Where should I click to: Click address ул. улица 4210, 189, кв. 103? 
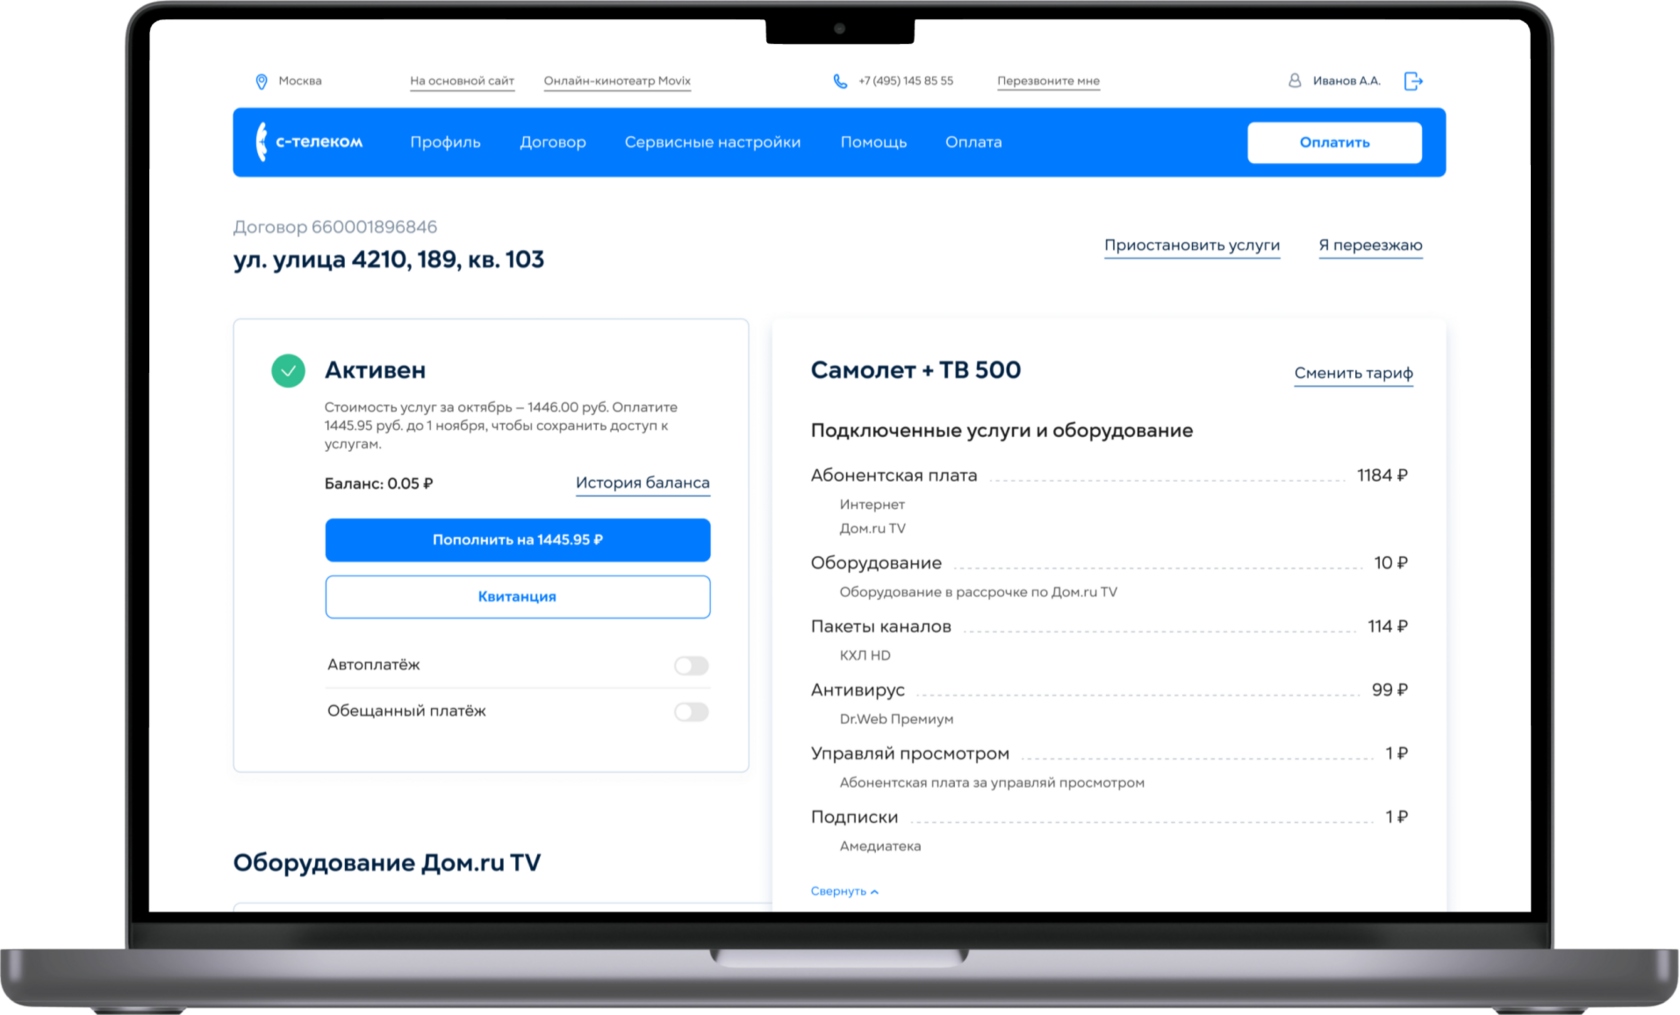pyautogui.click(x=389, y=260)
